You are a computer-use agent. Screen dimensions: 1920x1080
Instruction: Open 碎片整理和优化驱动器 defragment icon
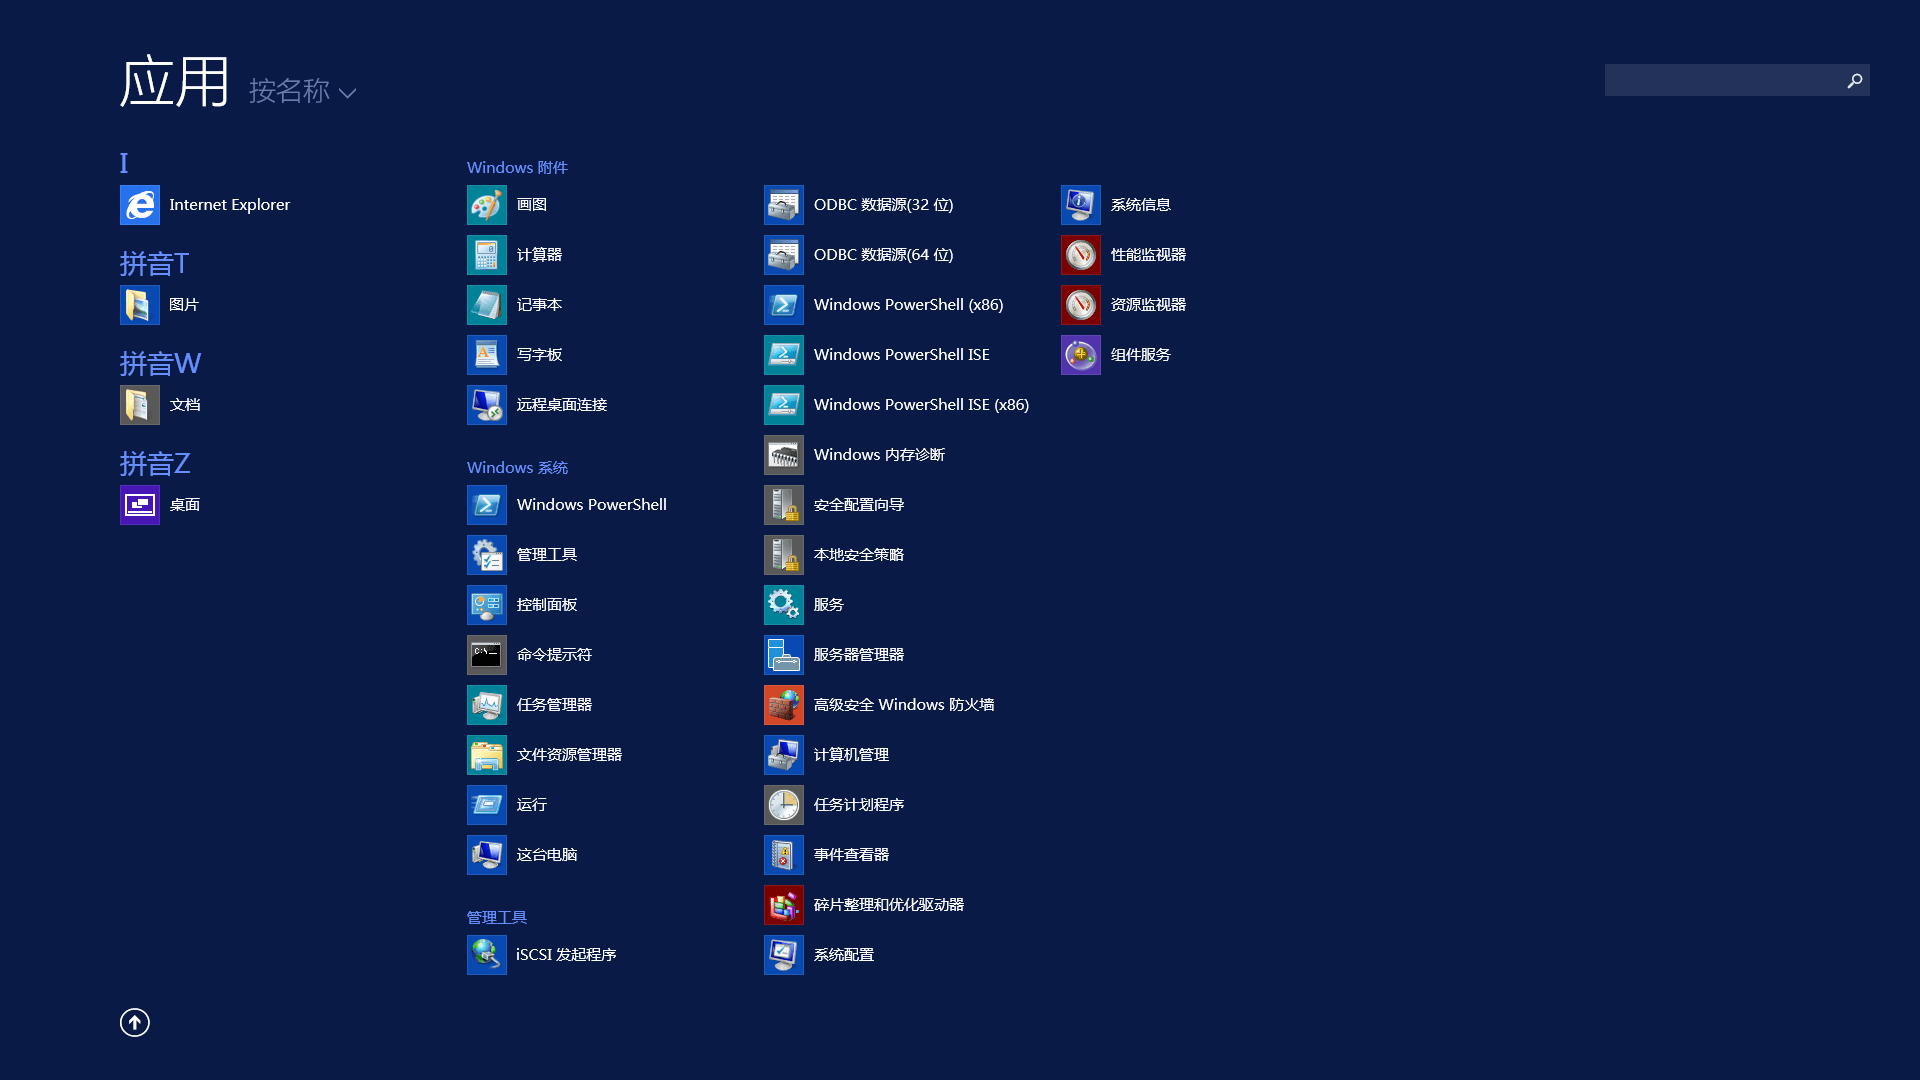[784, 905]
